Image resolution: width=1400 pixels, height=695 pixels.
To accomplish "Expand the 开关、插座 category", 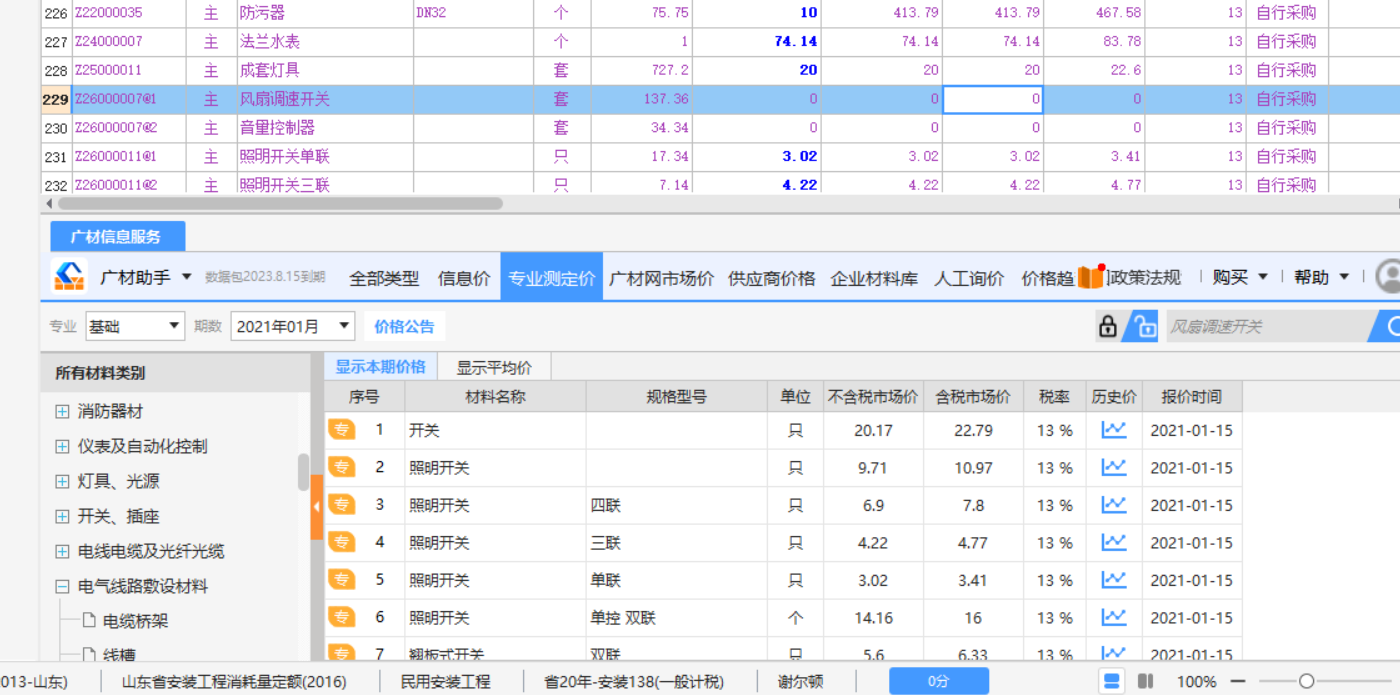I will point(62,516).
